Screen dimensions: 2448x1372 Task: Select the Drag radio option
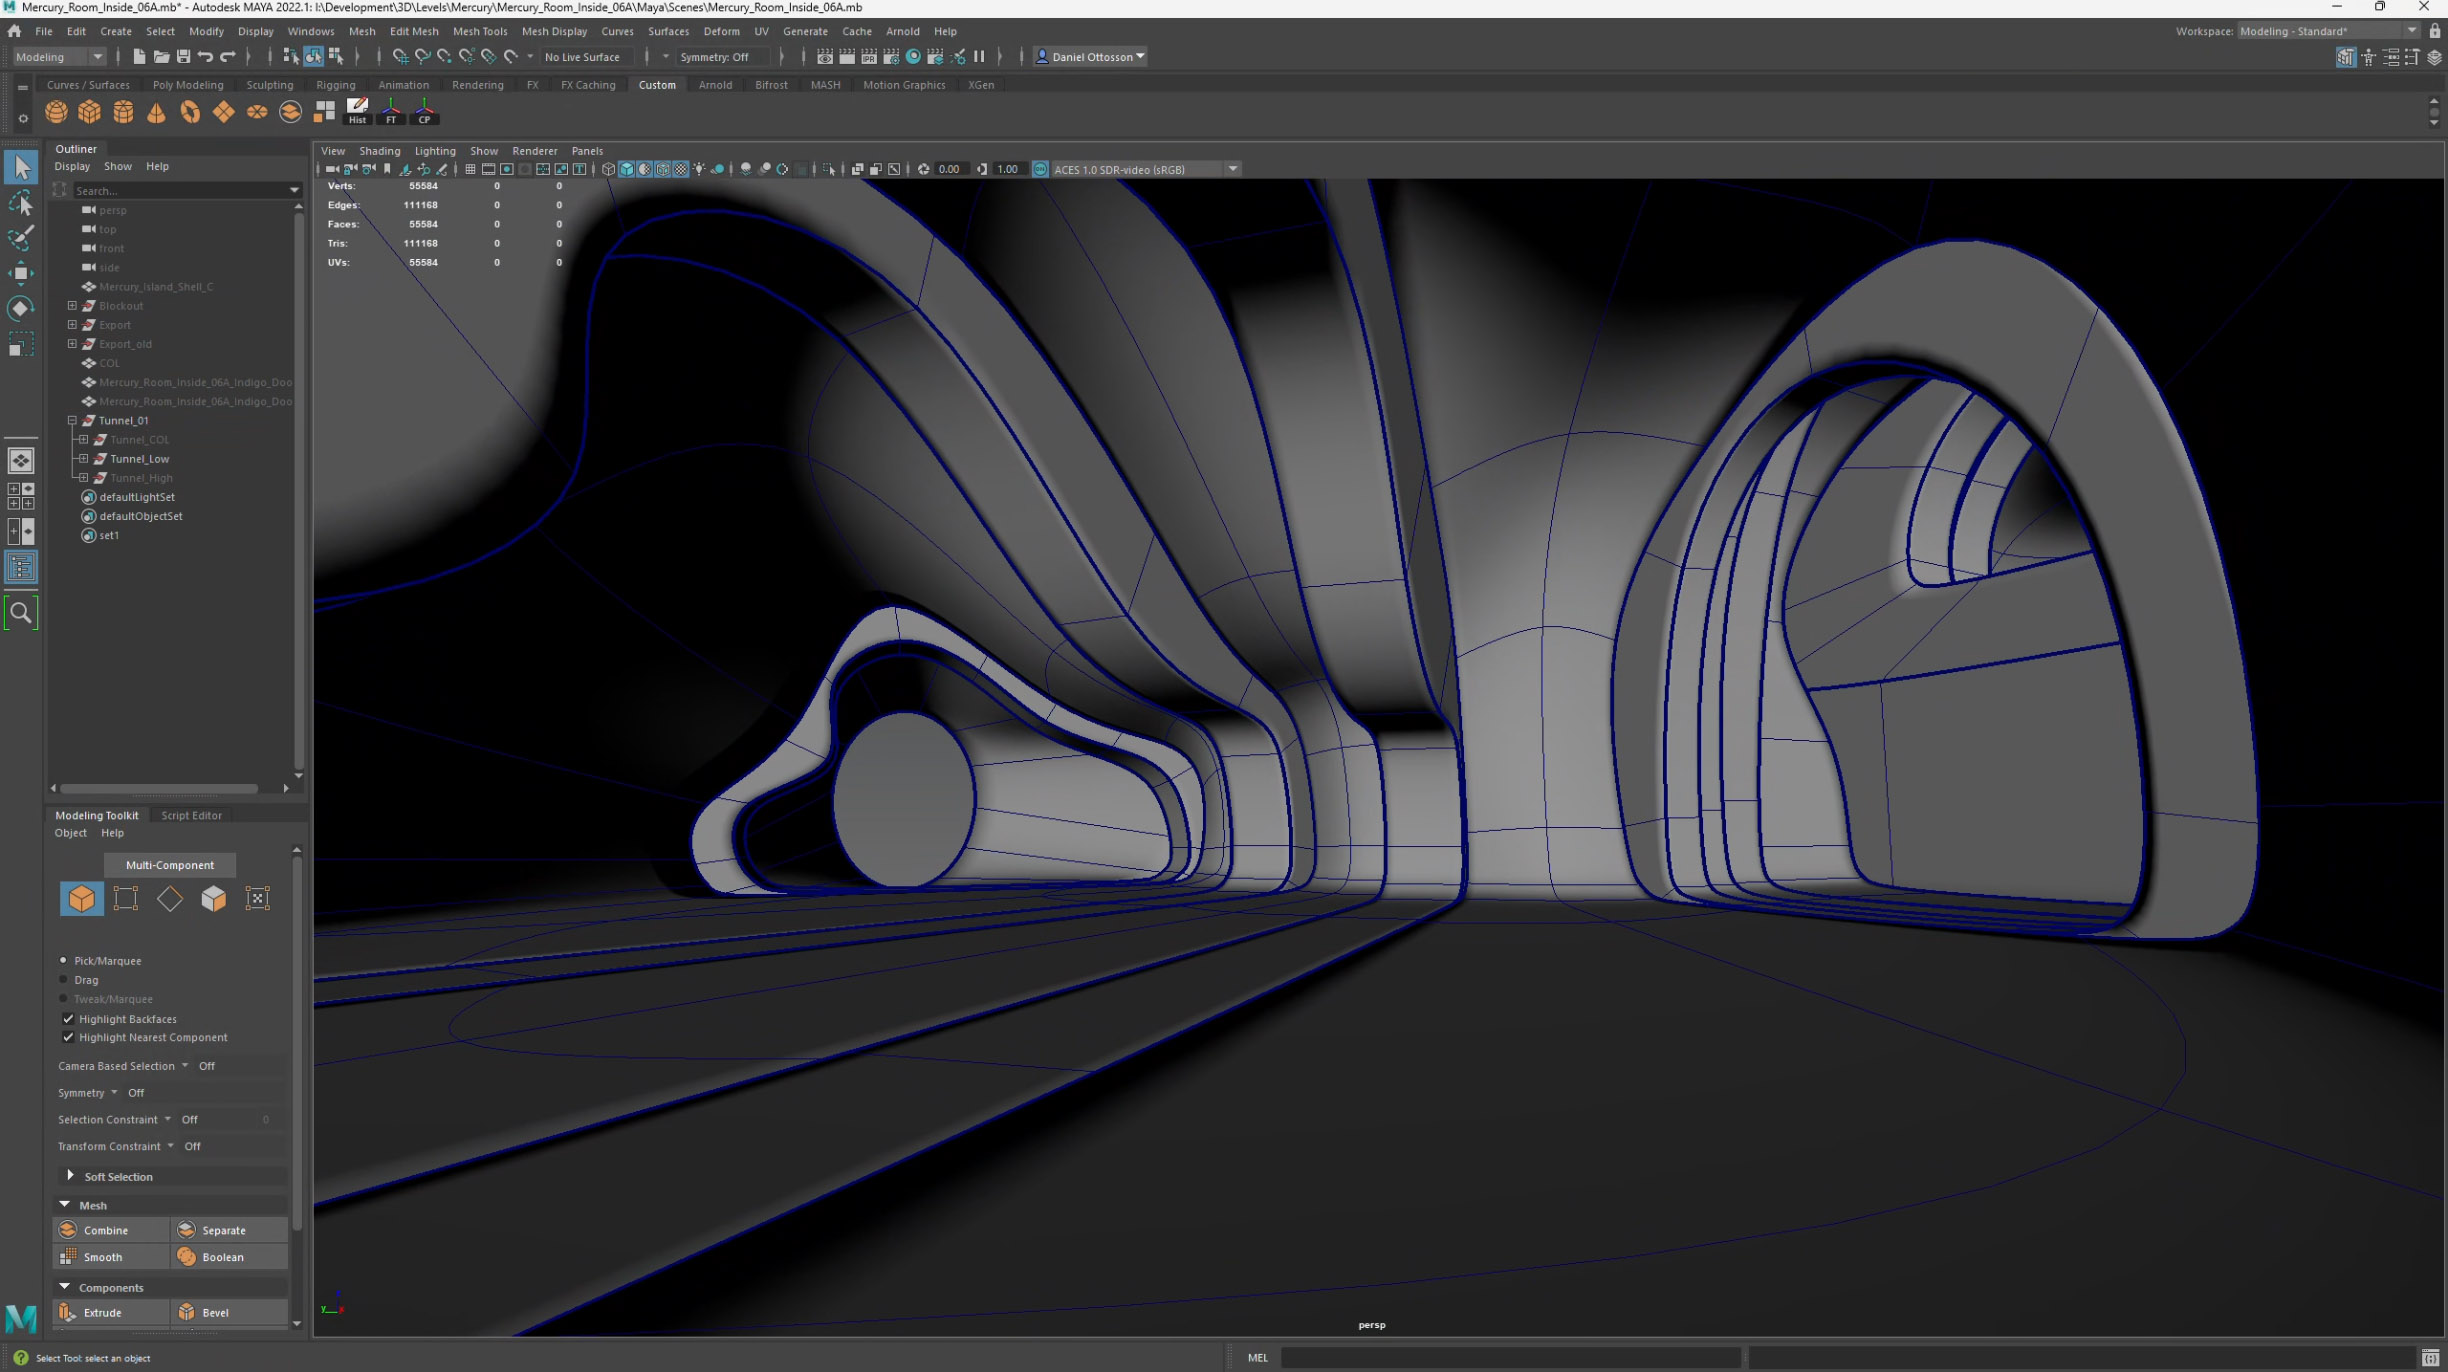(x=64, y=980)
